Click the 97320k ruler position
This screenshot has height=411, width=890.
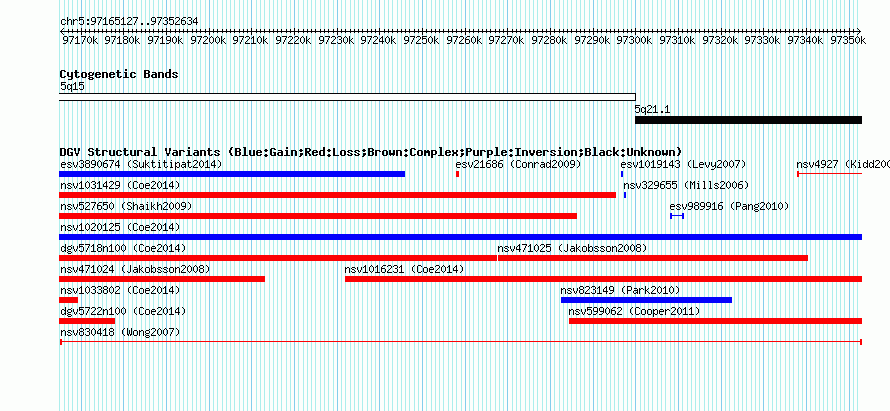pyautogui.click(x=720, y=40)
